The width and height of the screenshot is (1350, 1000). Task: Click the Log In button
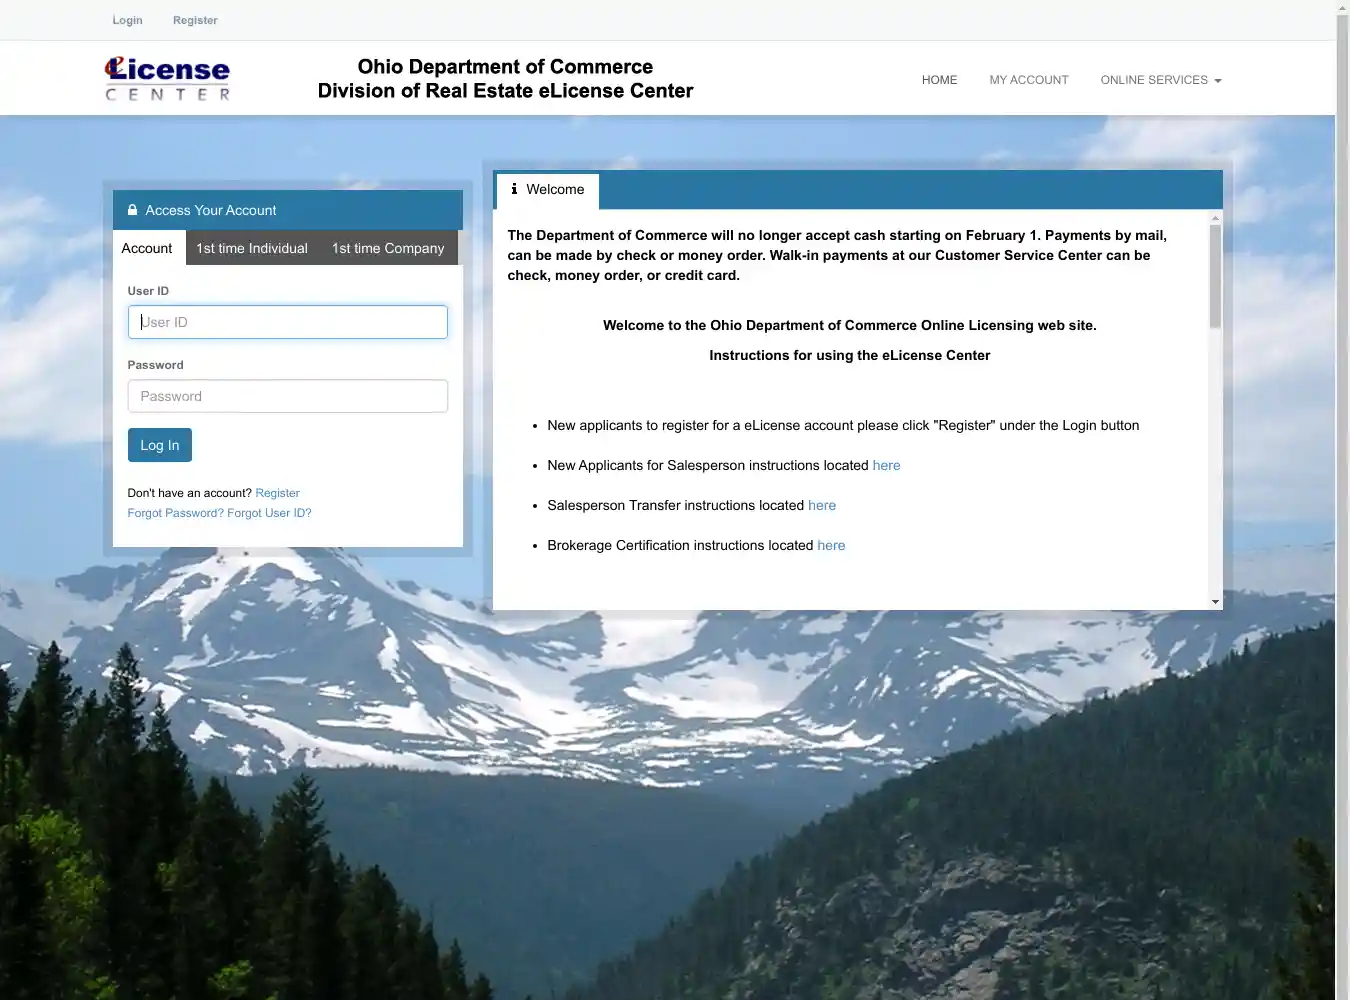pos(160,445)
